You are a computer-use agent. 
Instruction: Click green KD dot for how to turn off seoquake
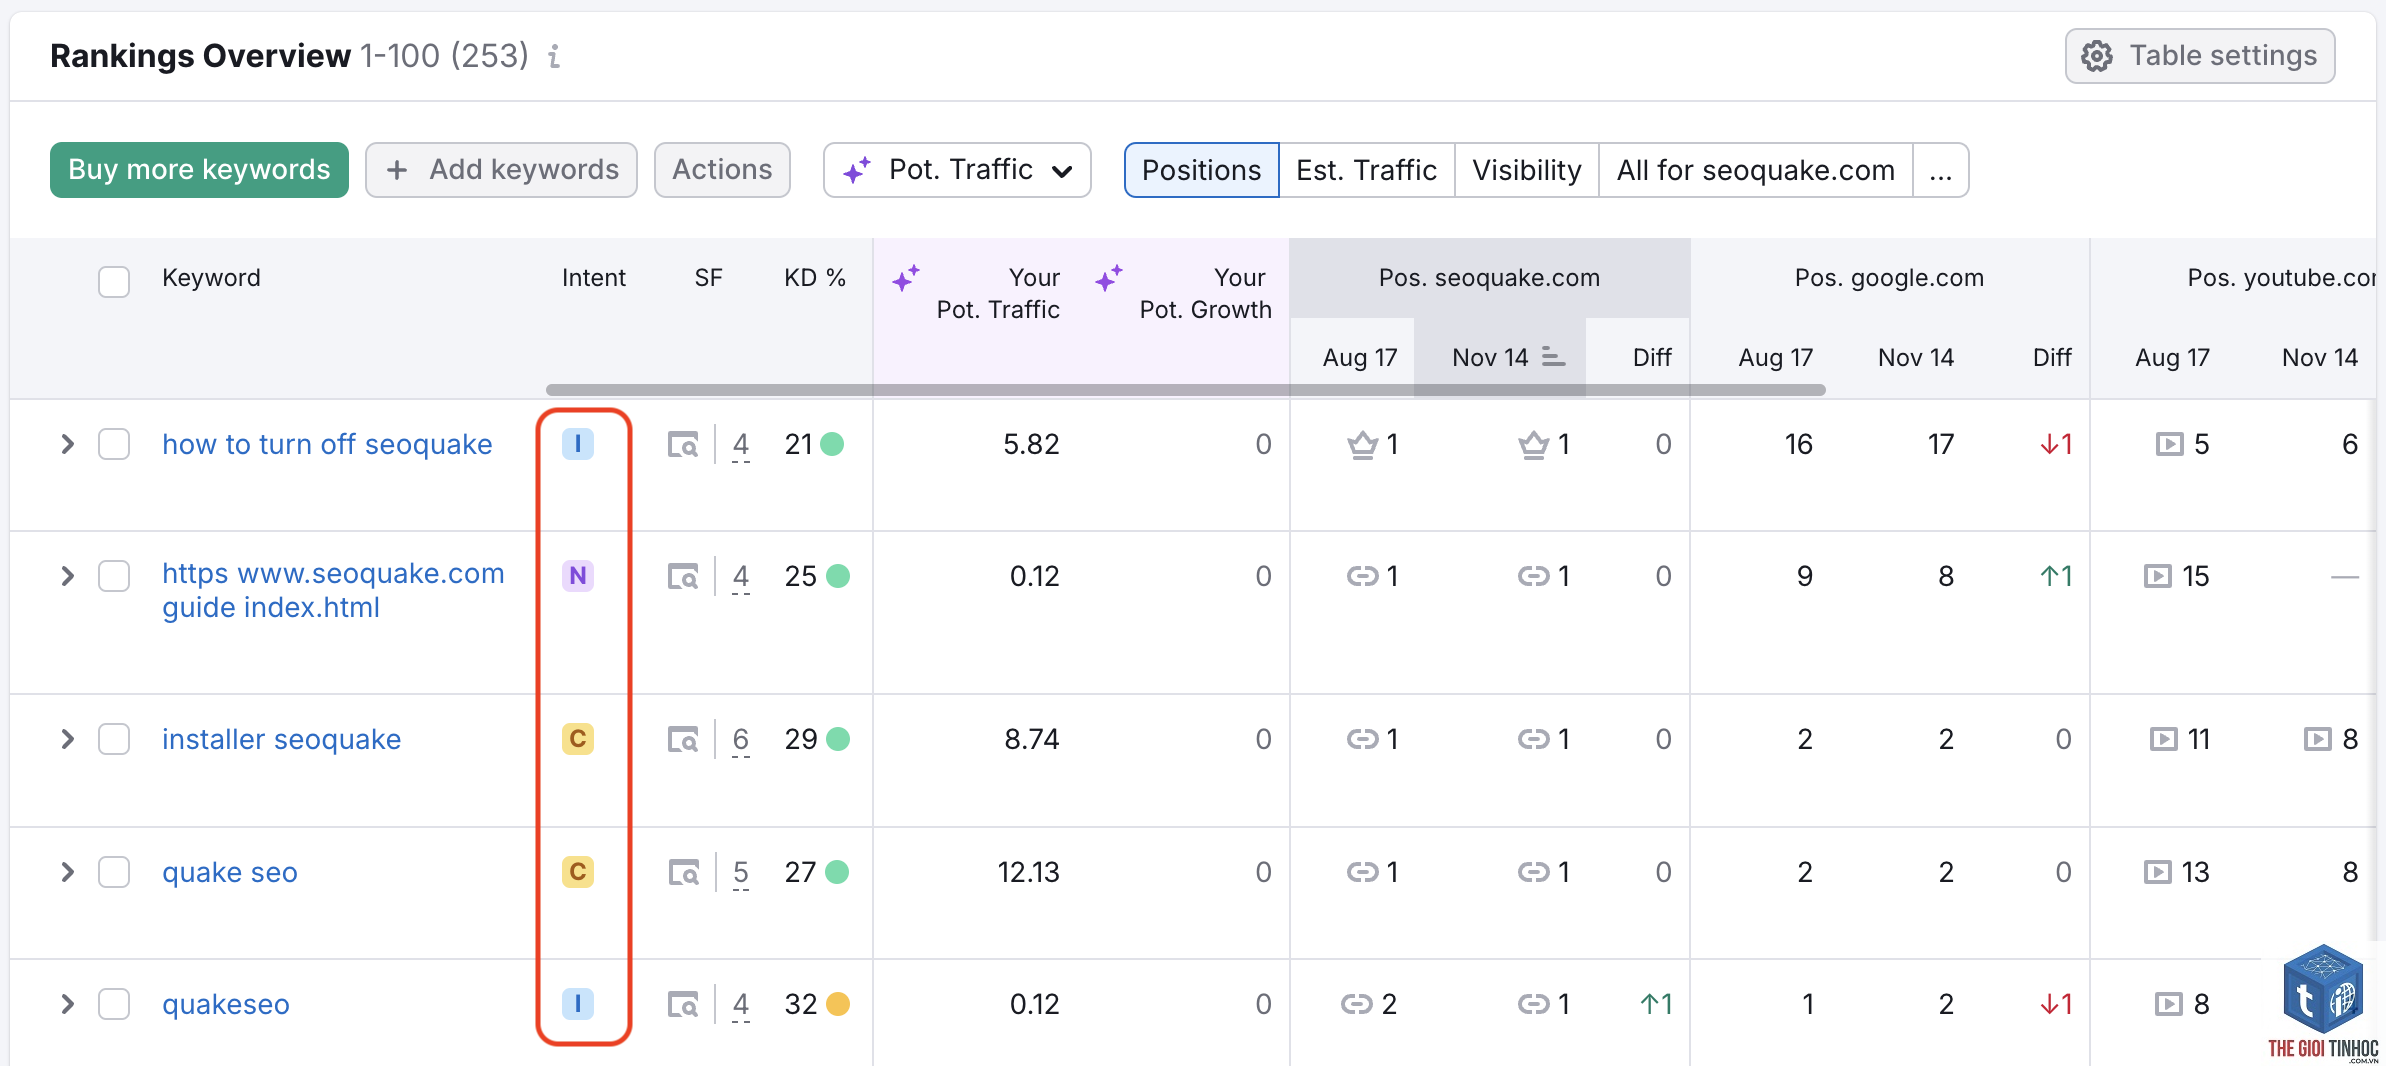(832, 444)
